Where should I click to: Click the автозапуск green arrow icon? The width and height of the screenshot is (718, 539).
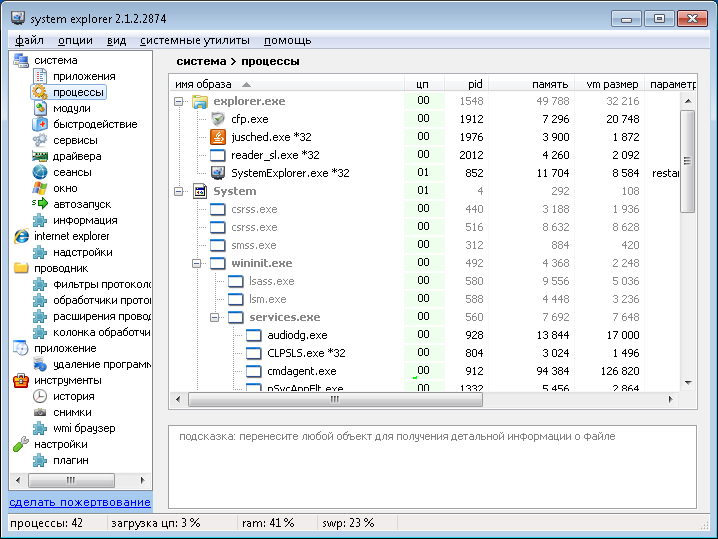pyautogui.click(x=40, y=203)
